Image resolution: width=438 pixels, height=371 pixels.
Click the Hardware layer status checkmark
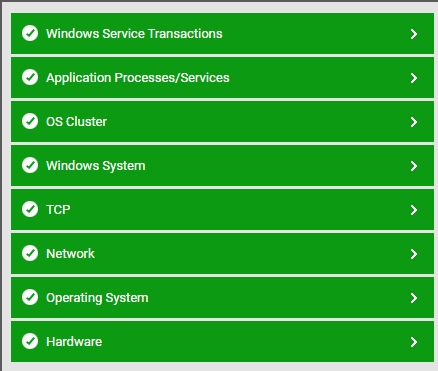(30, 341)
